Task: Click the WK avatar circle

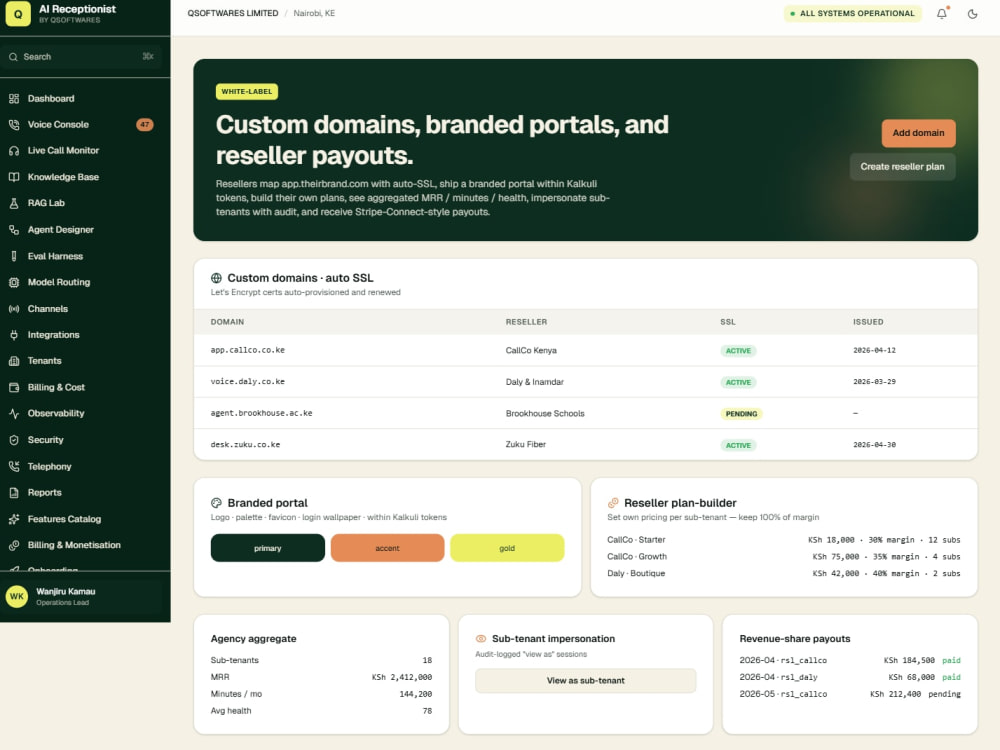Action: pos(17,597)
